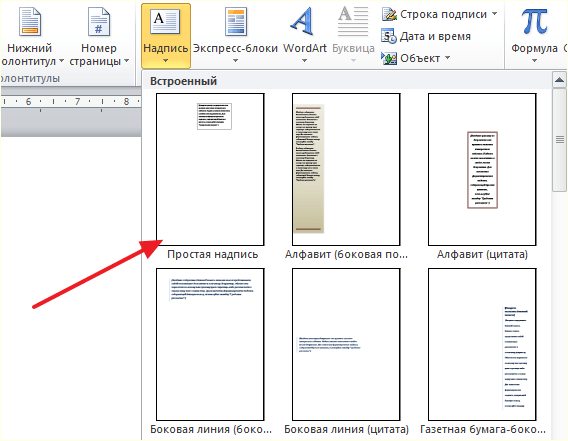Insert Дата и время

(x=426, y=36)
